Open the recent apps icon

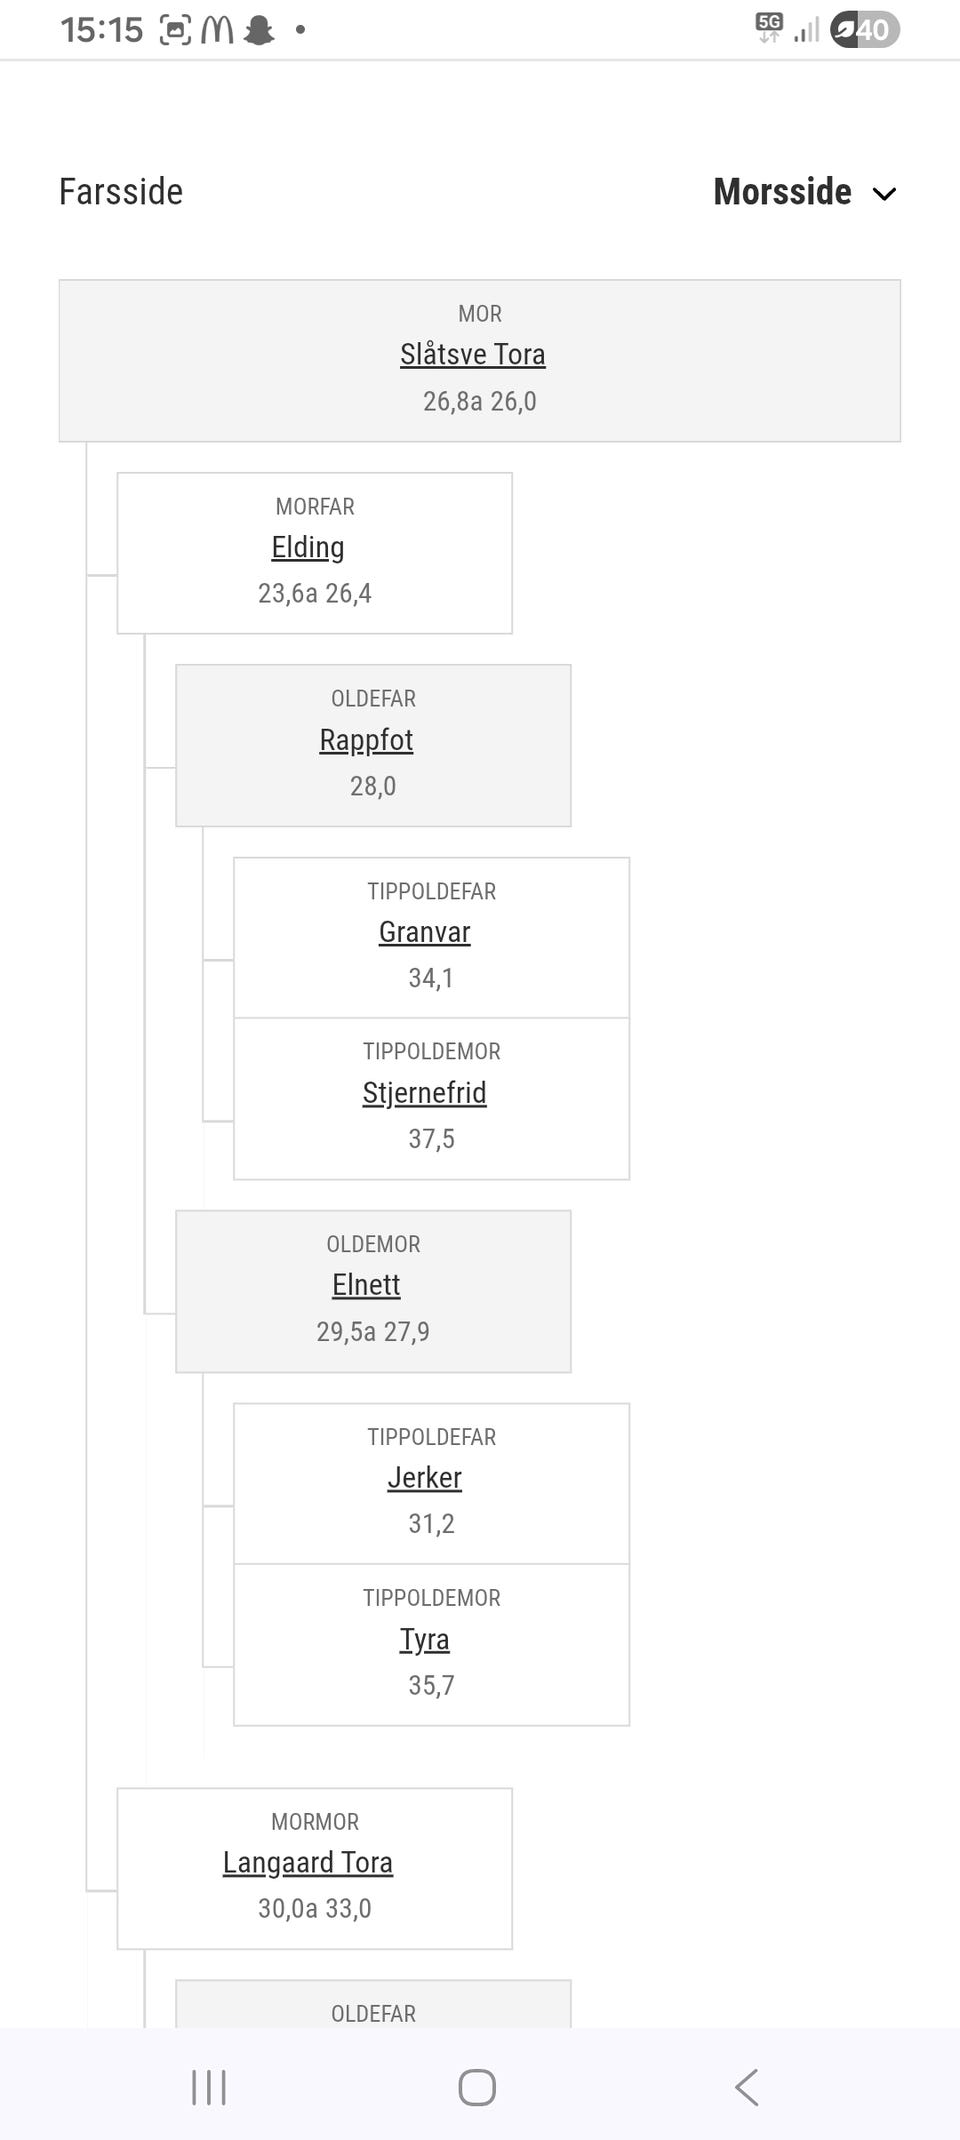pyautogui.click(x=209, y=2087)
